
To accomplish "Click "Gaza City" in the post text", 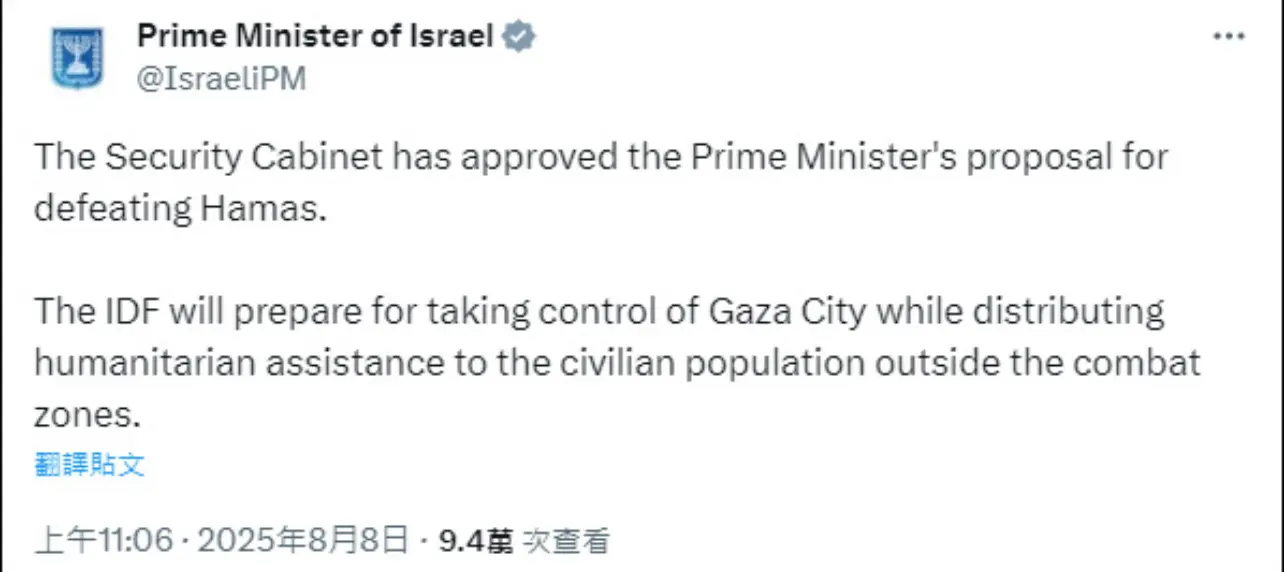I will pos(787,312).
